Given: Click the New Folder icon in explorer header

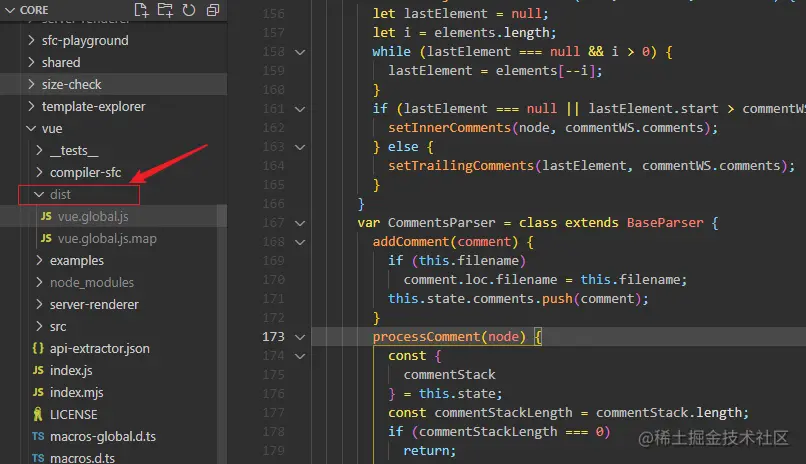Looking at the screenshot, I should tap(165, 10).
